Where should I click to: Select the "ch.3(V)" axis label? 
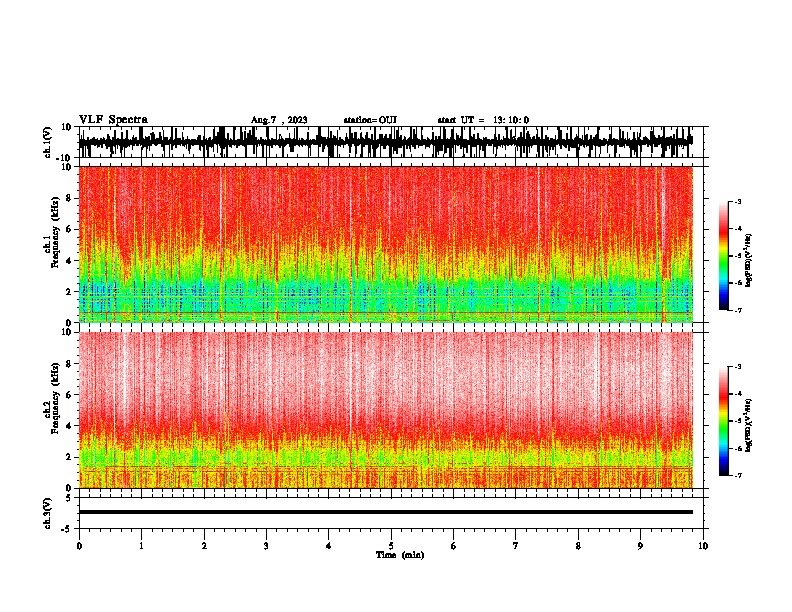coord(48,513)
